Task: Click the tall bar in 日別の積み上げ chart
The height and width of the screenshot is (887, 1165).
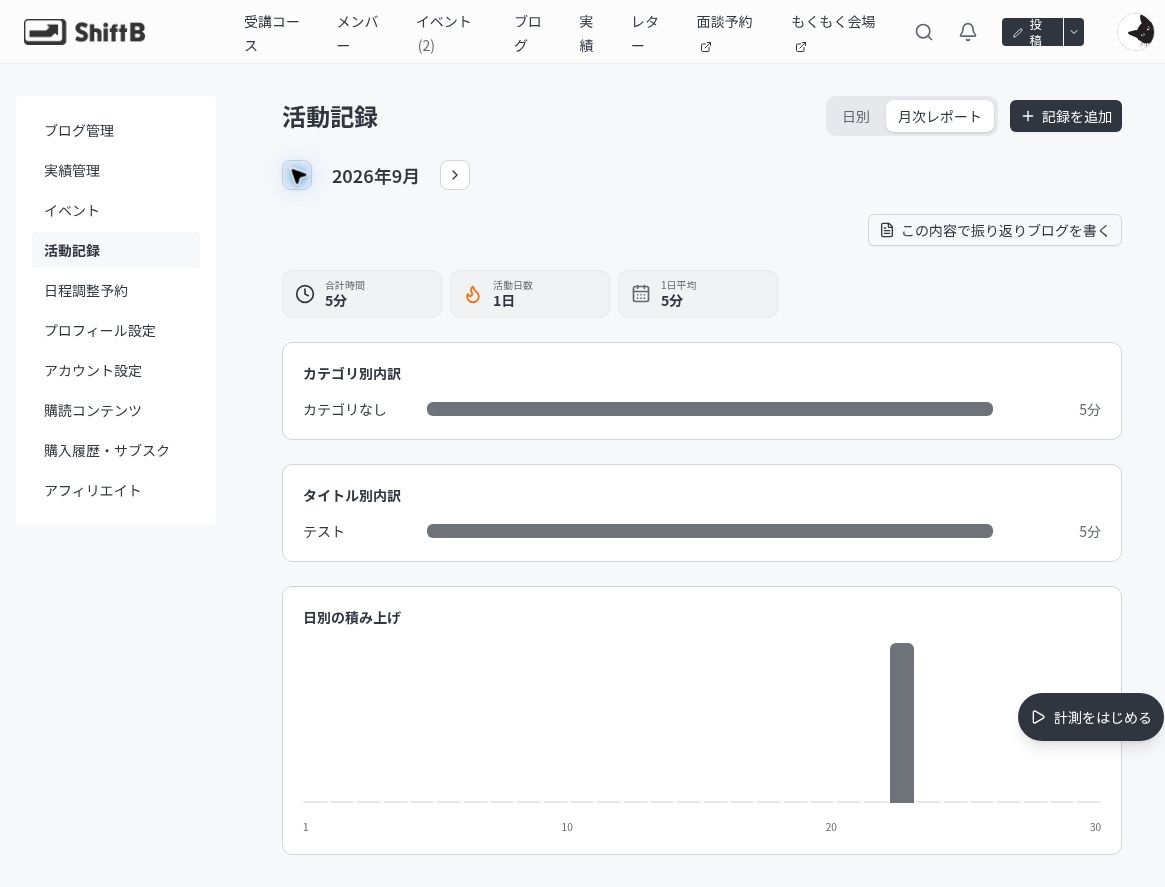Action: coord(902,723)
